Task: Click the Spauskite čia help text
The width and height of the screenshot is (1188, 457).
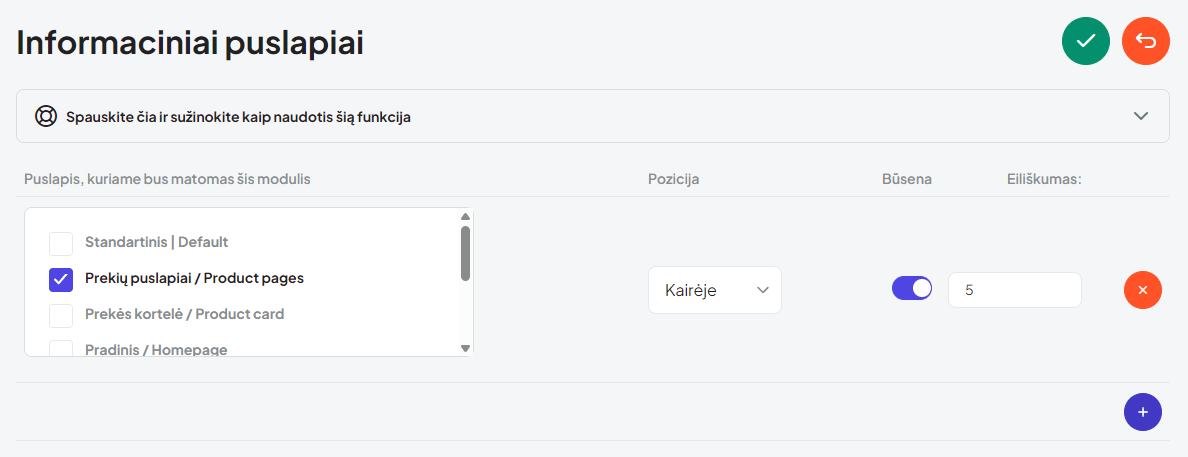Action: point(239,117)
